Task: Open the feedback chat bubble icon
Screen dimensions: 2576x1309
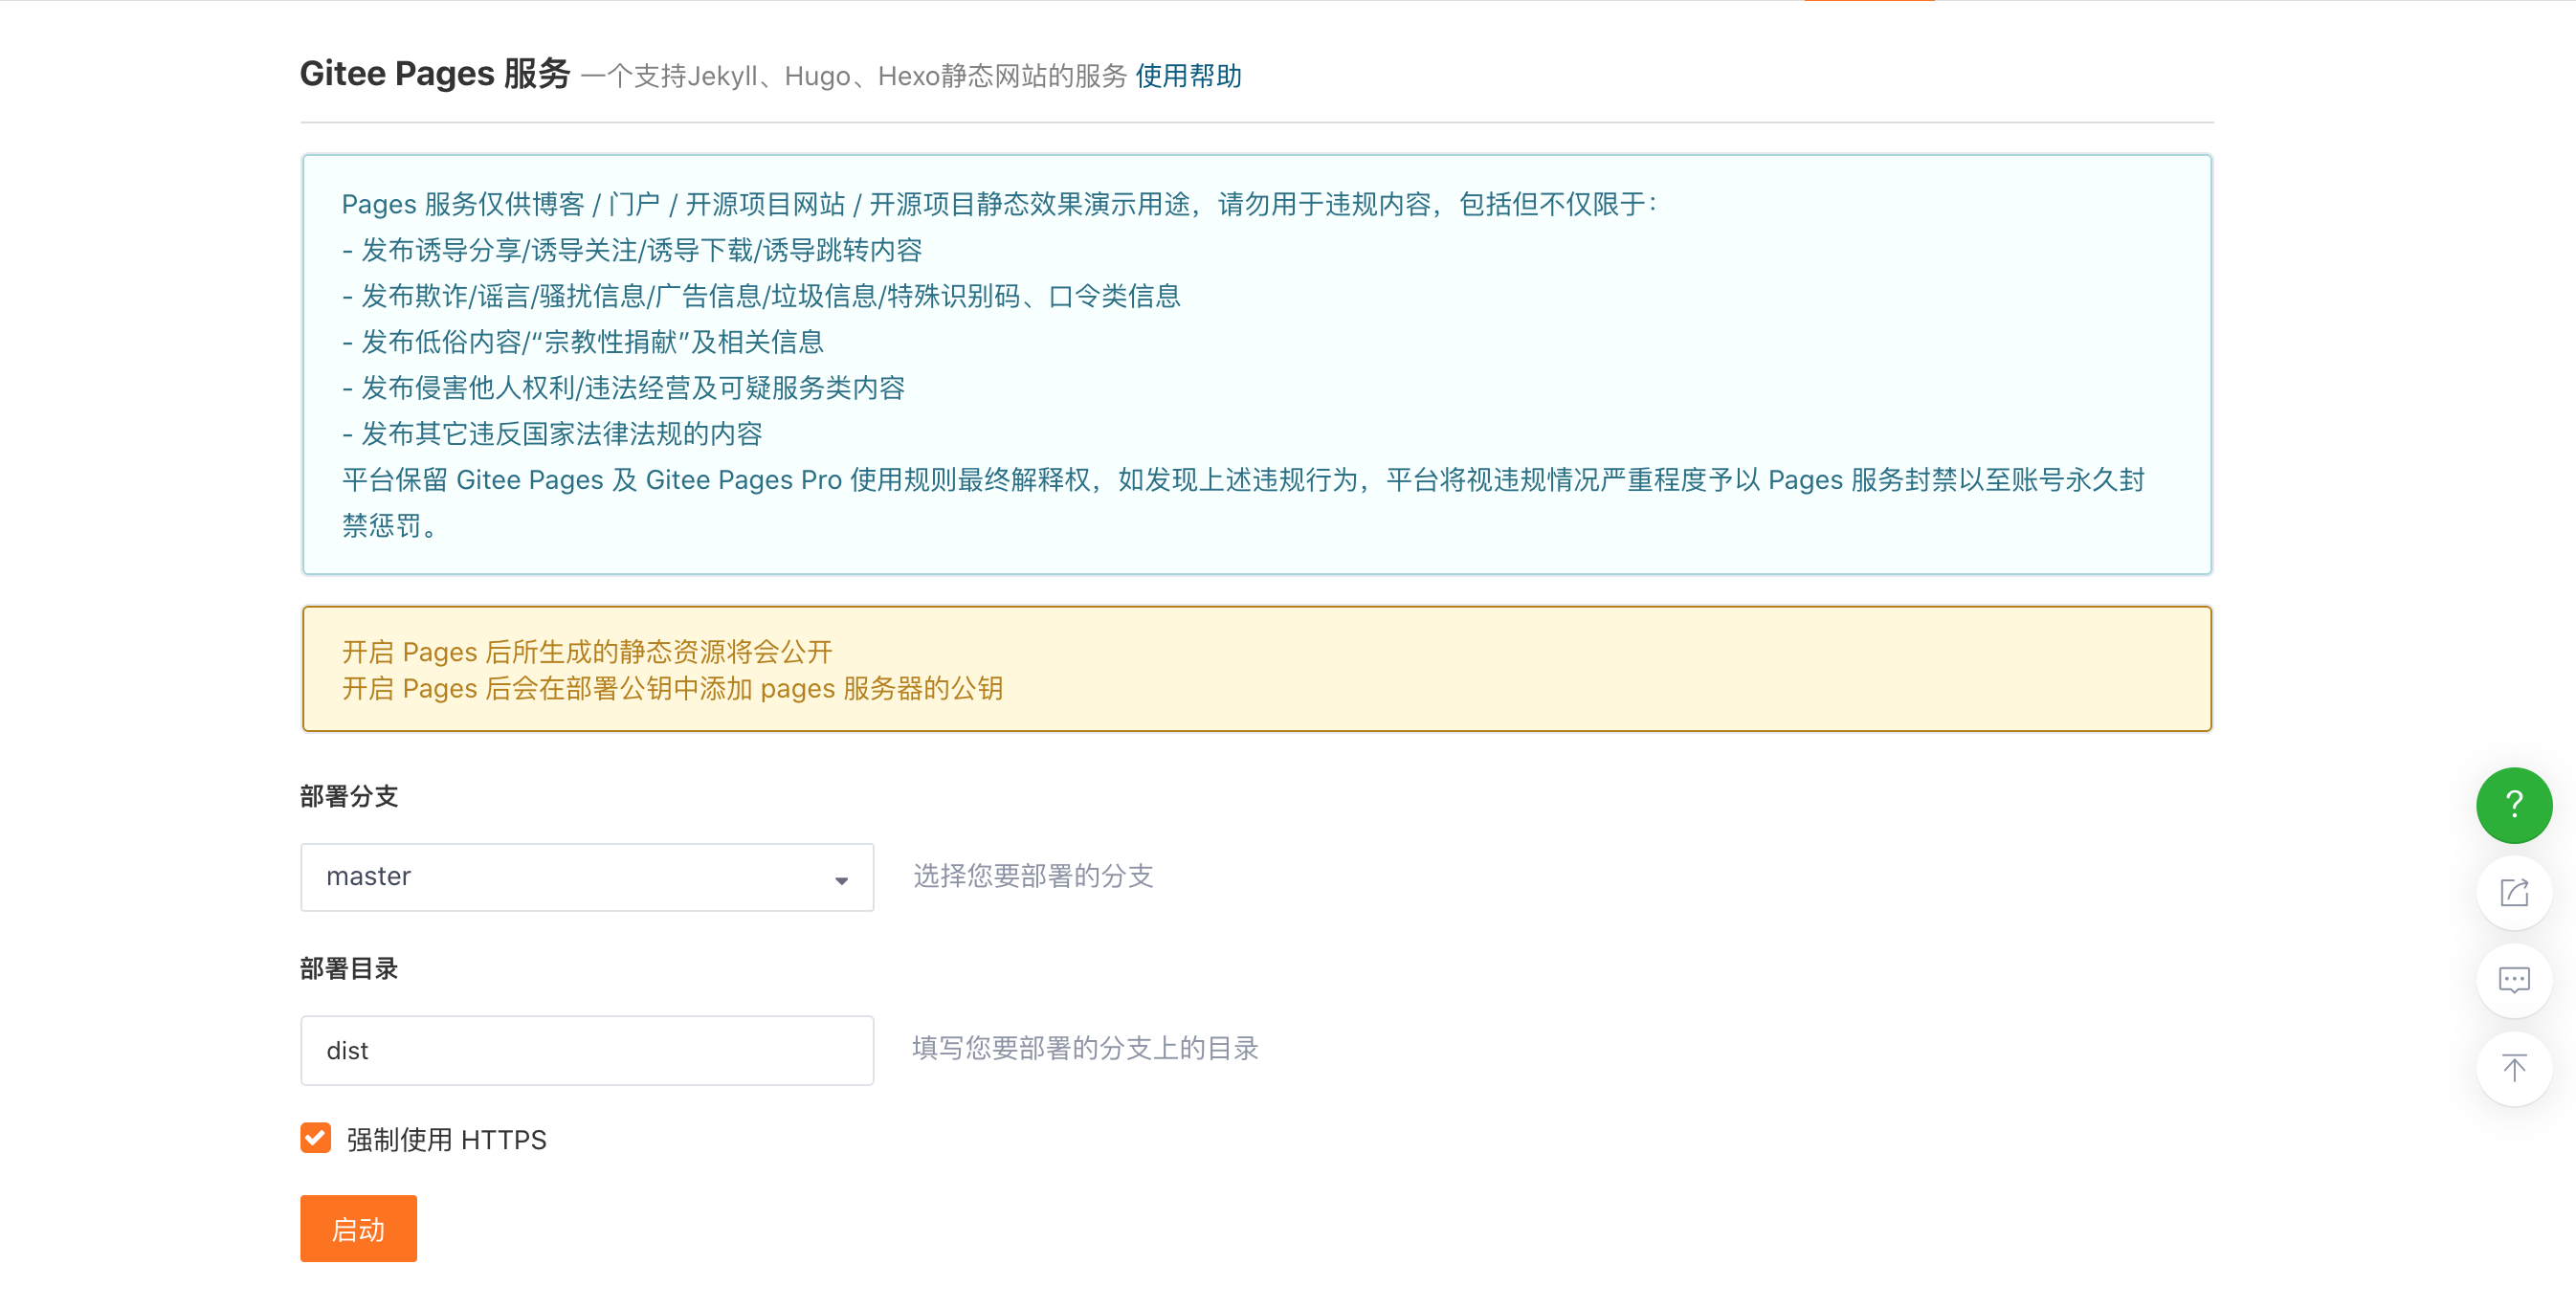Action: click(x=2513, y=980)
